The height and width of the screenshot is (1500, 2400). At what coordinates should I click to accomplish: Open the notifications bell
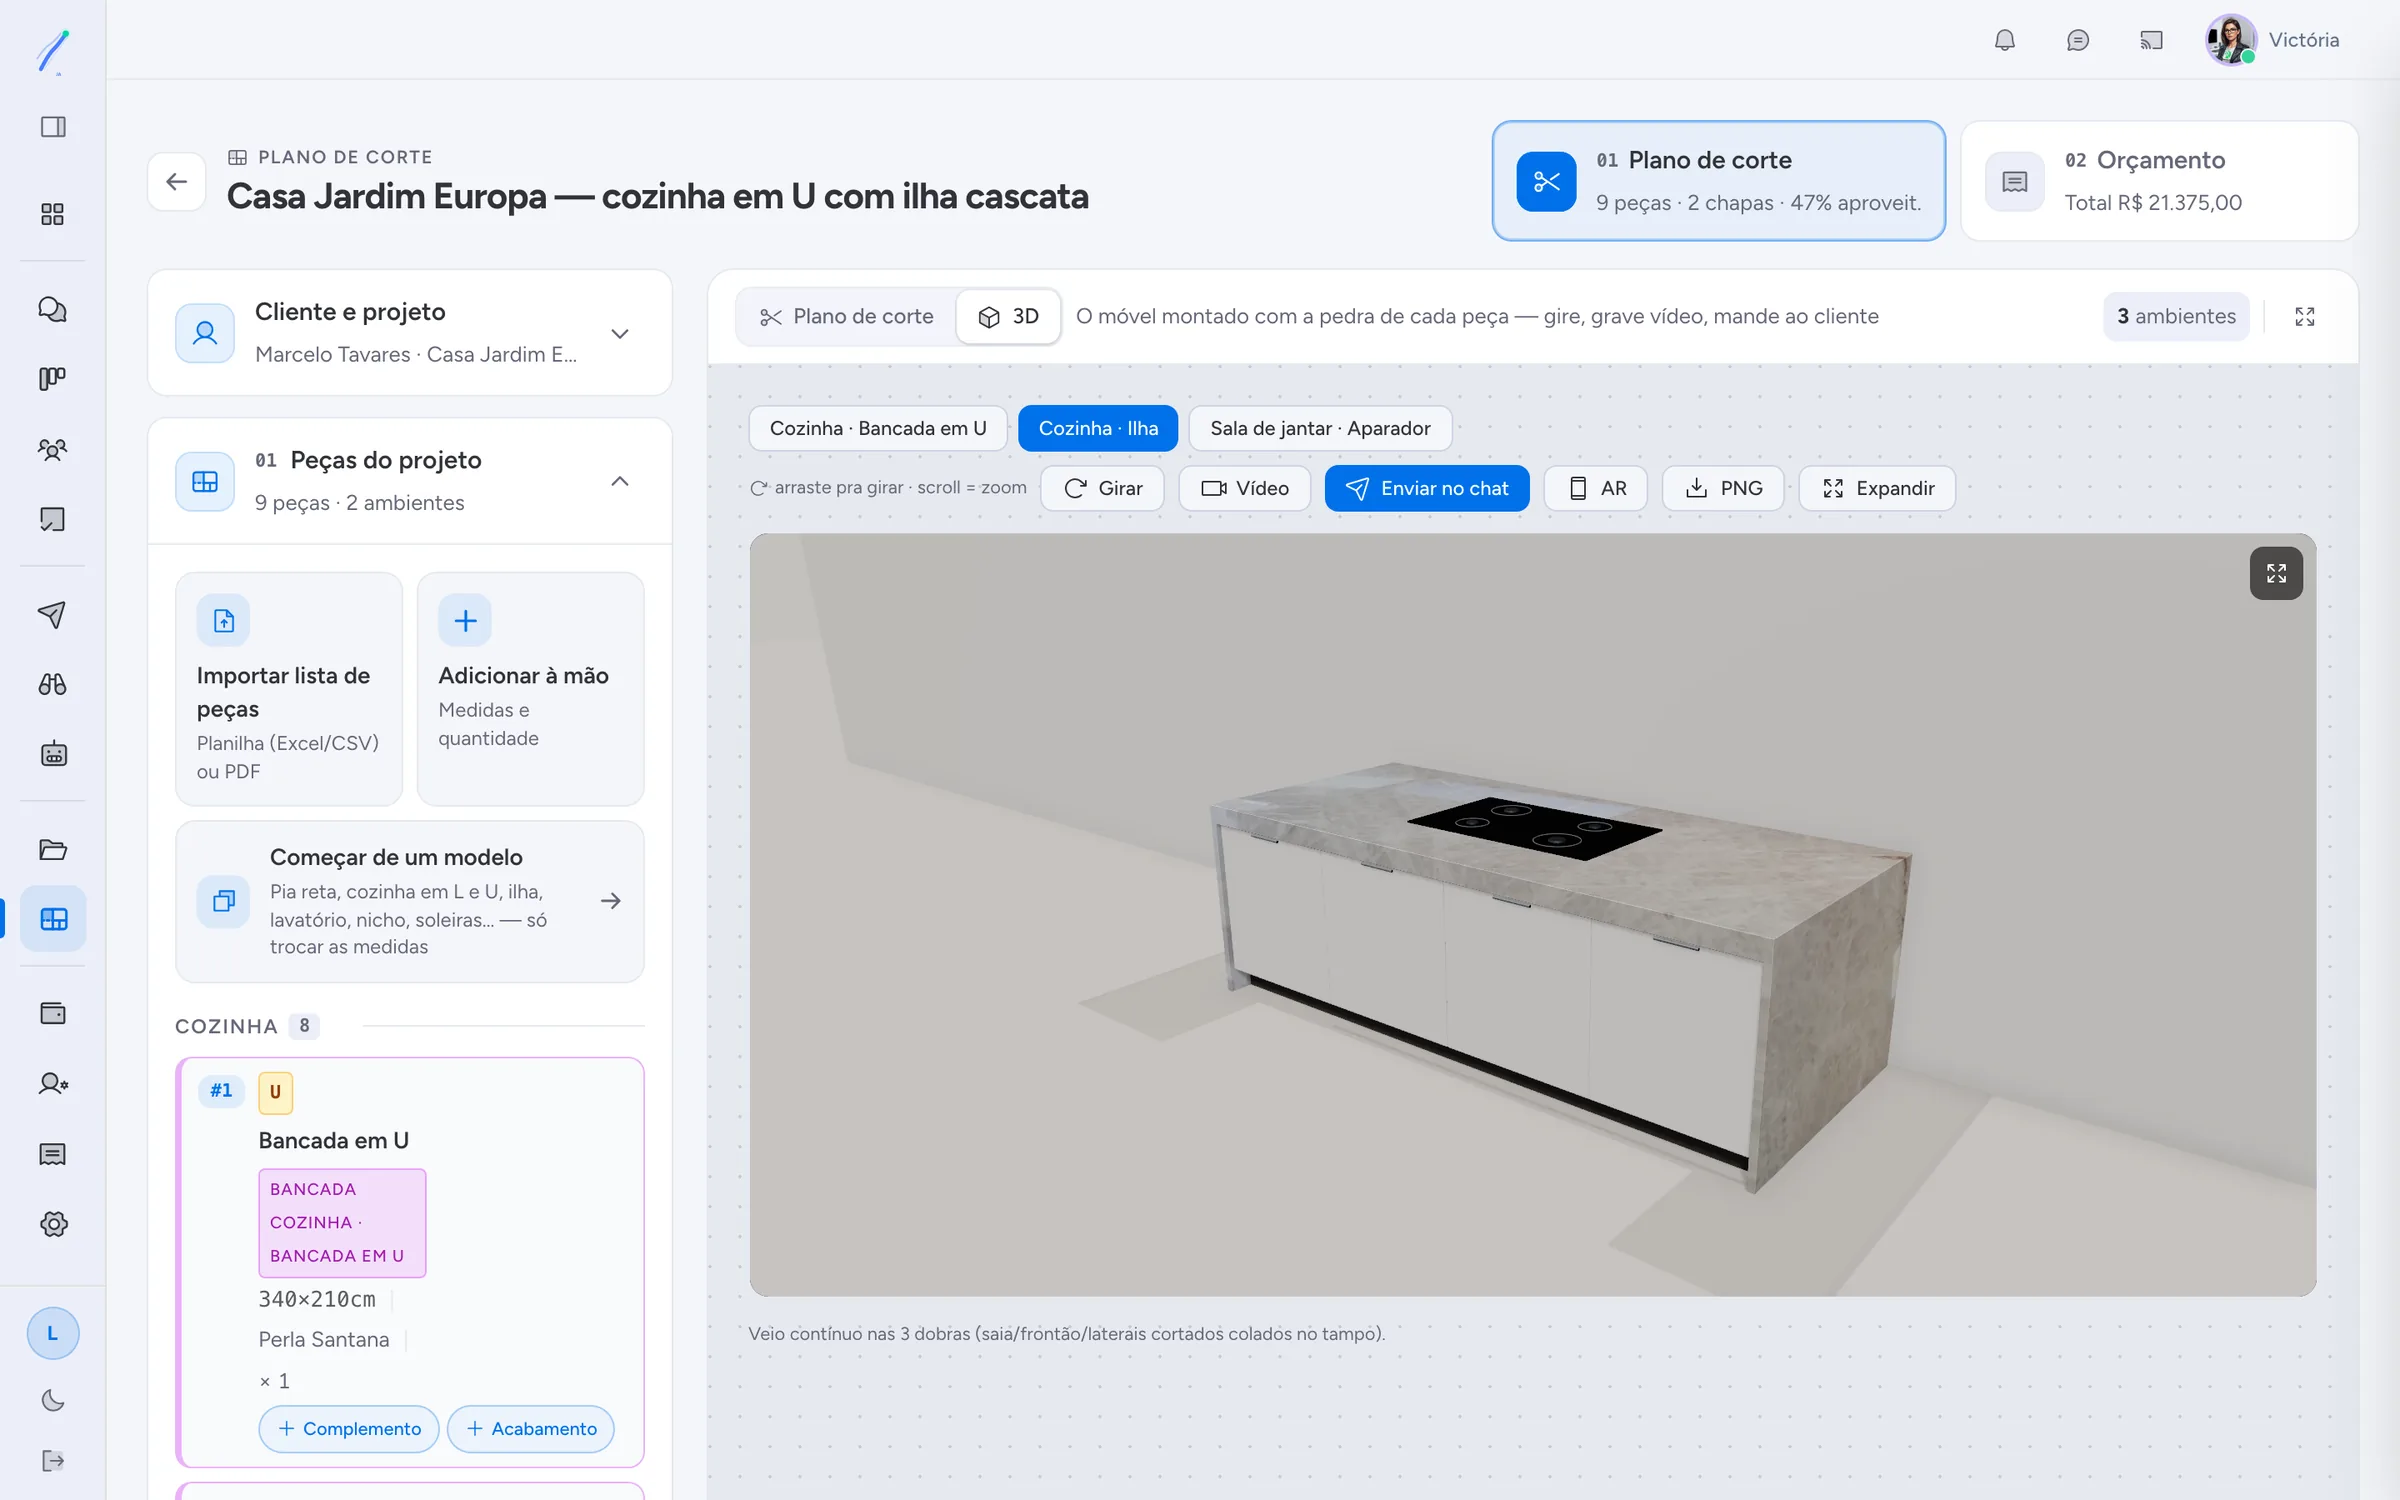(2005, 40)
